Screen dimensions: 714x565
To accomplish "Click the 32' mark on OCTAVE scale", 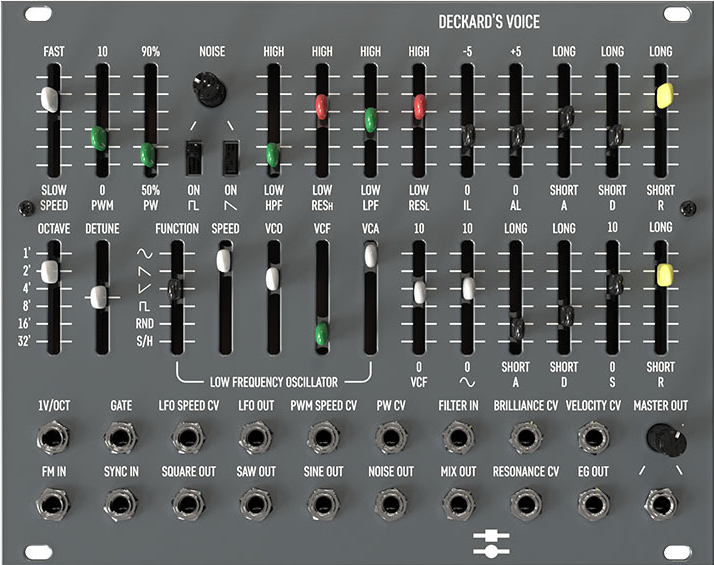I will 24,341.
